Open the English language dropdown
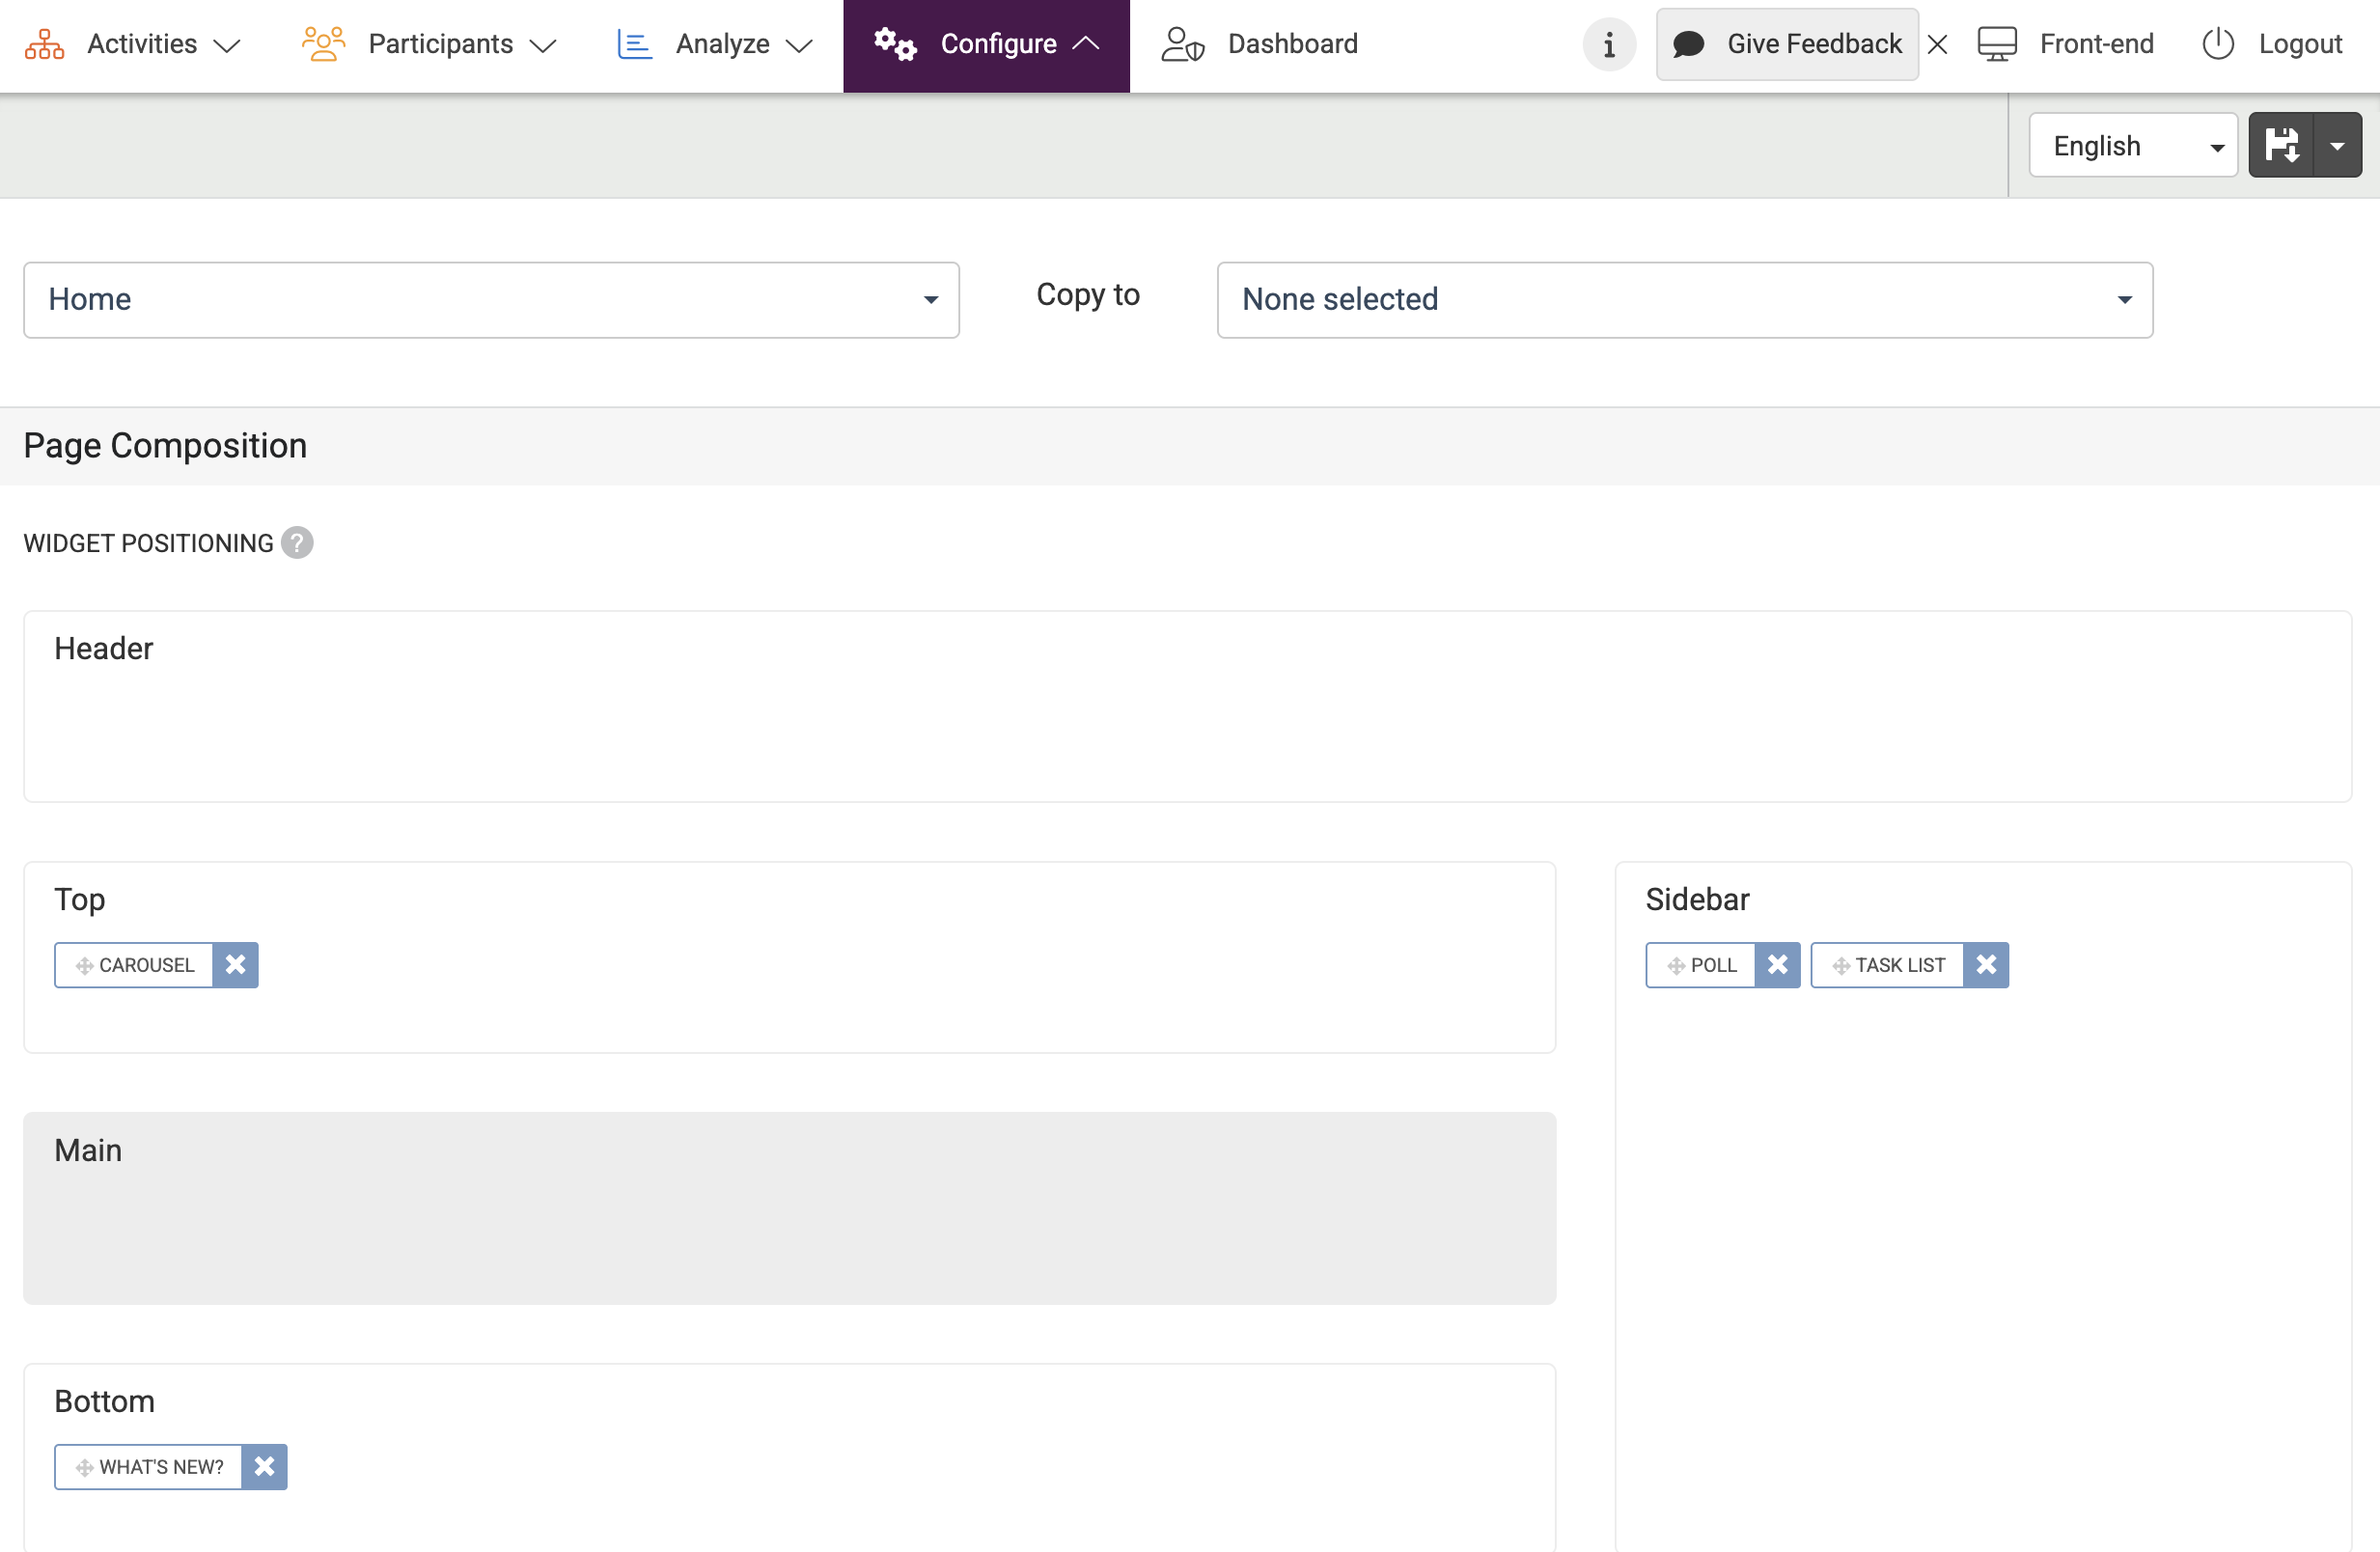The image size is (2380, 1552). pyautogui.click(x=2132, y=146)
